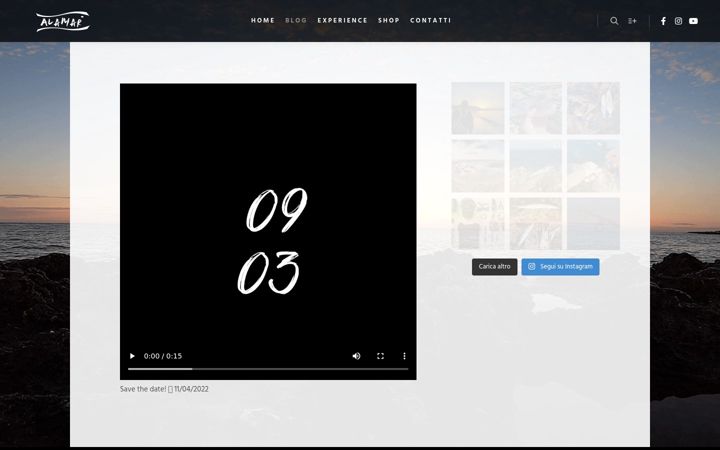Open video more options menu
Viewport: 720px width, 450px height.
point(404,356)
